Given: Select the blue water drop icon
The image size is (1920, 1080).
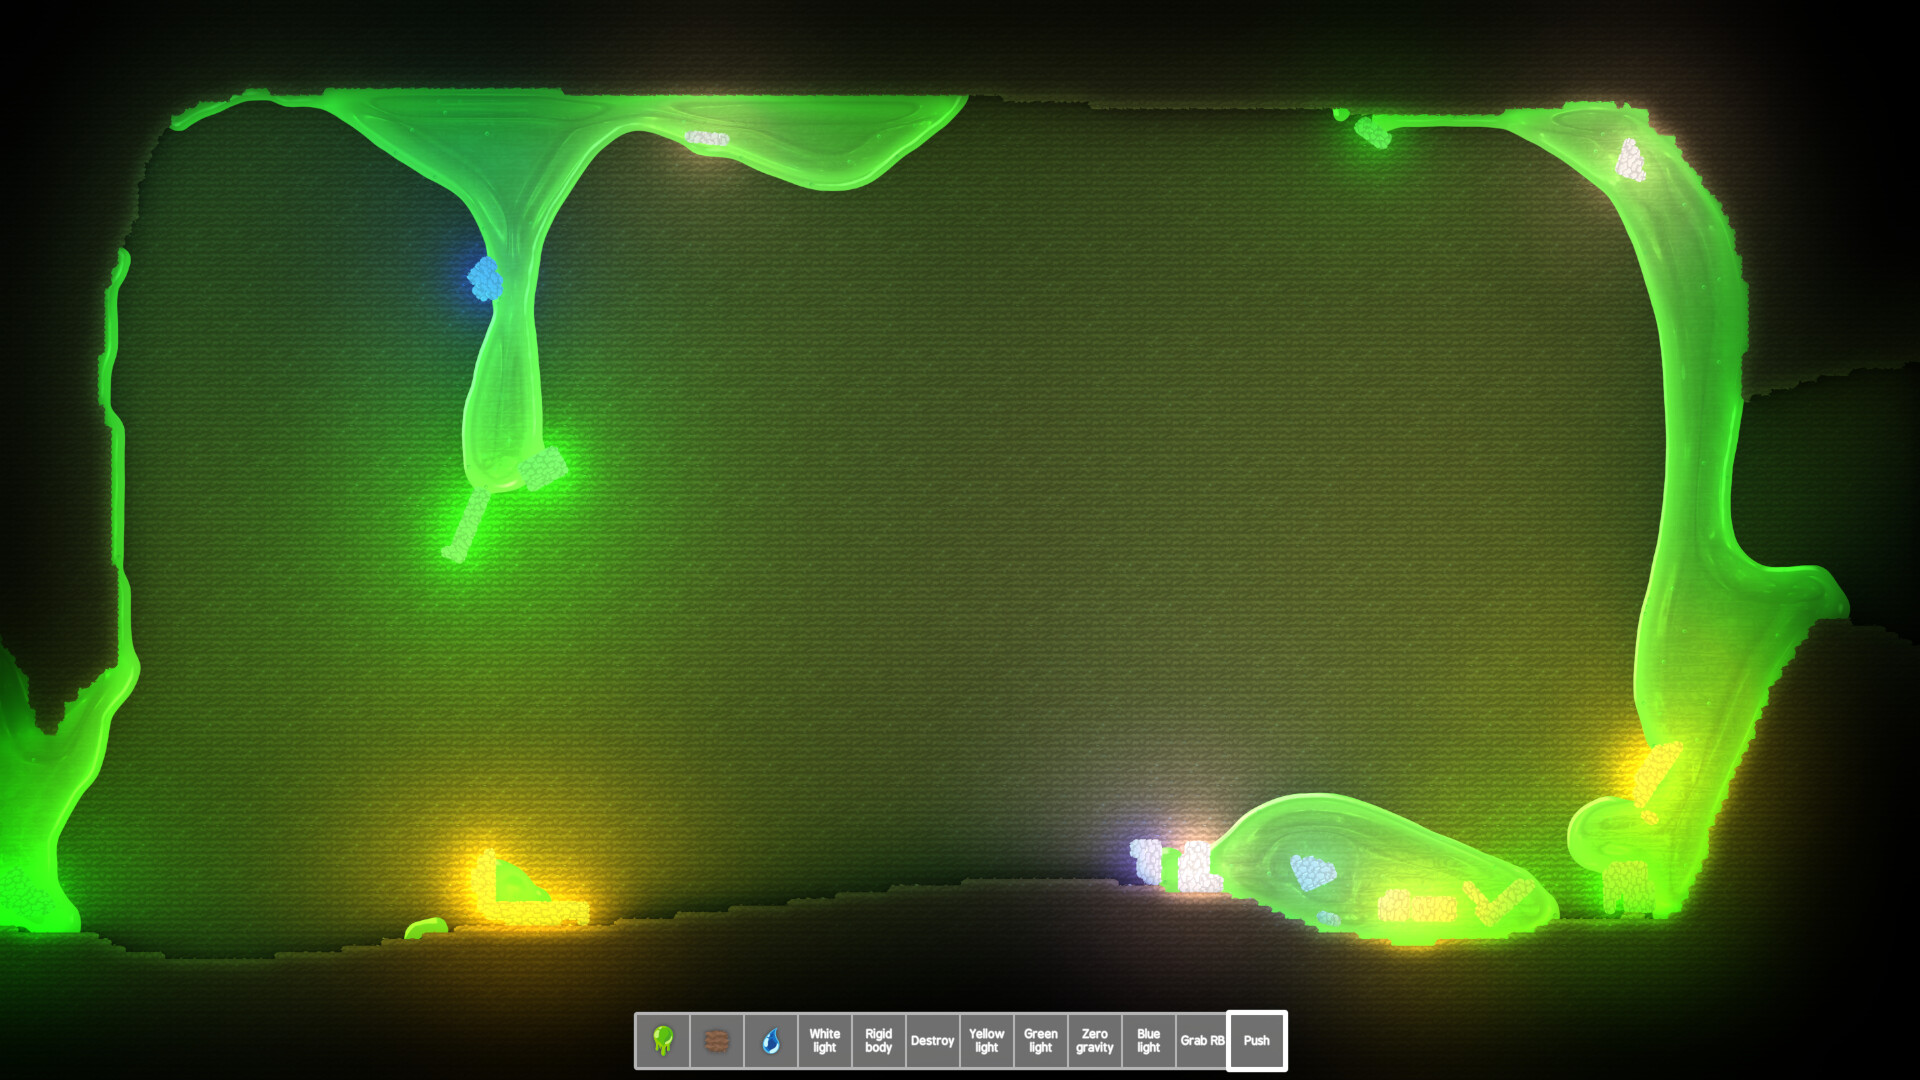Looking at the screenshot, I should (x=770, y=1041).
